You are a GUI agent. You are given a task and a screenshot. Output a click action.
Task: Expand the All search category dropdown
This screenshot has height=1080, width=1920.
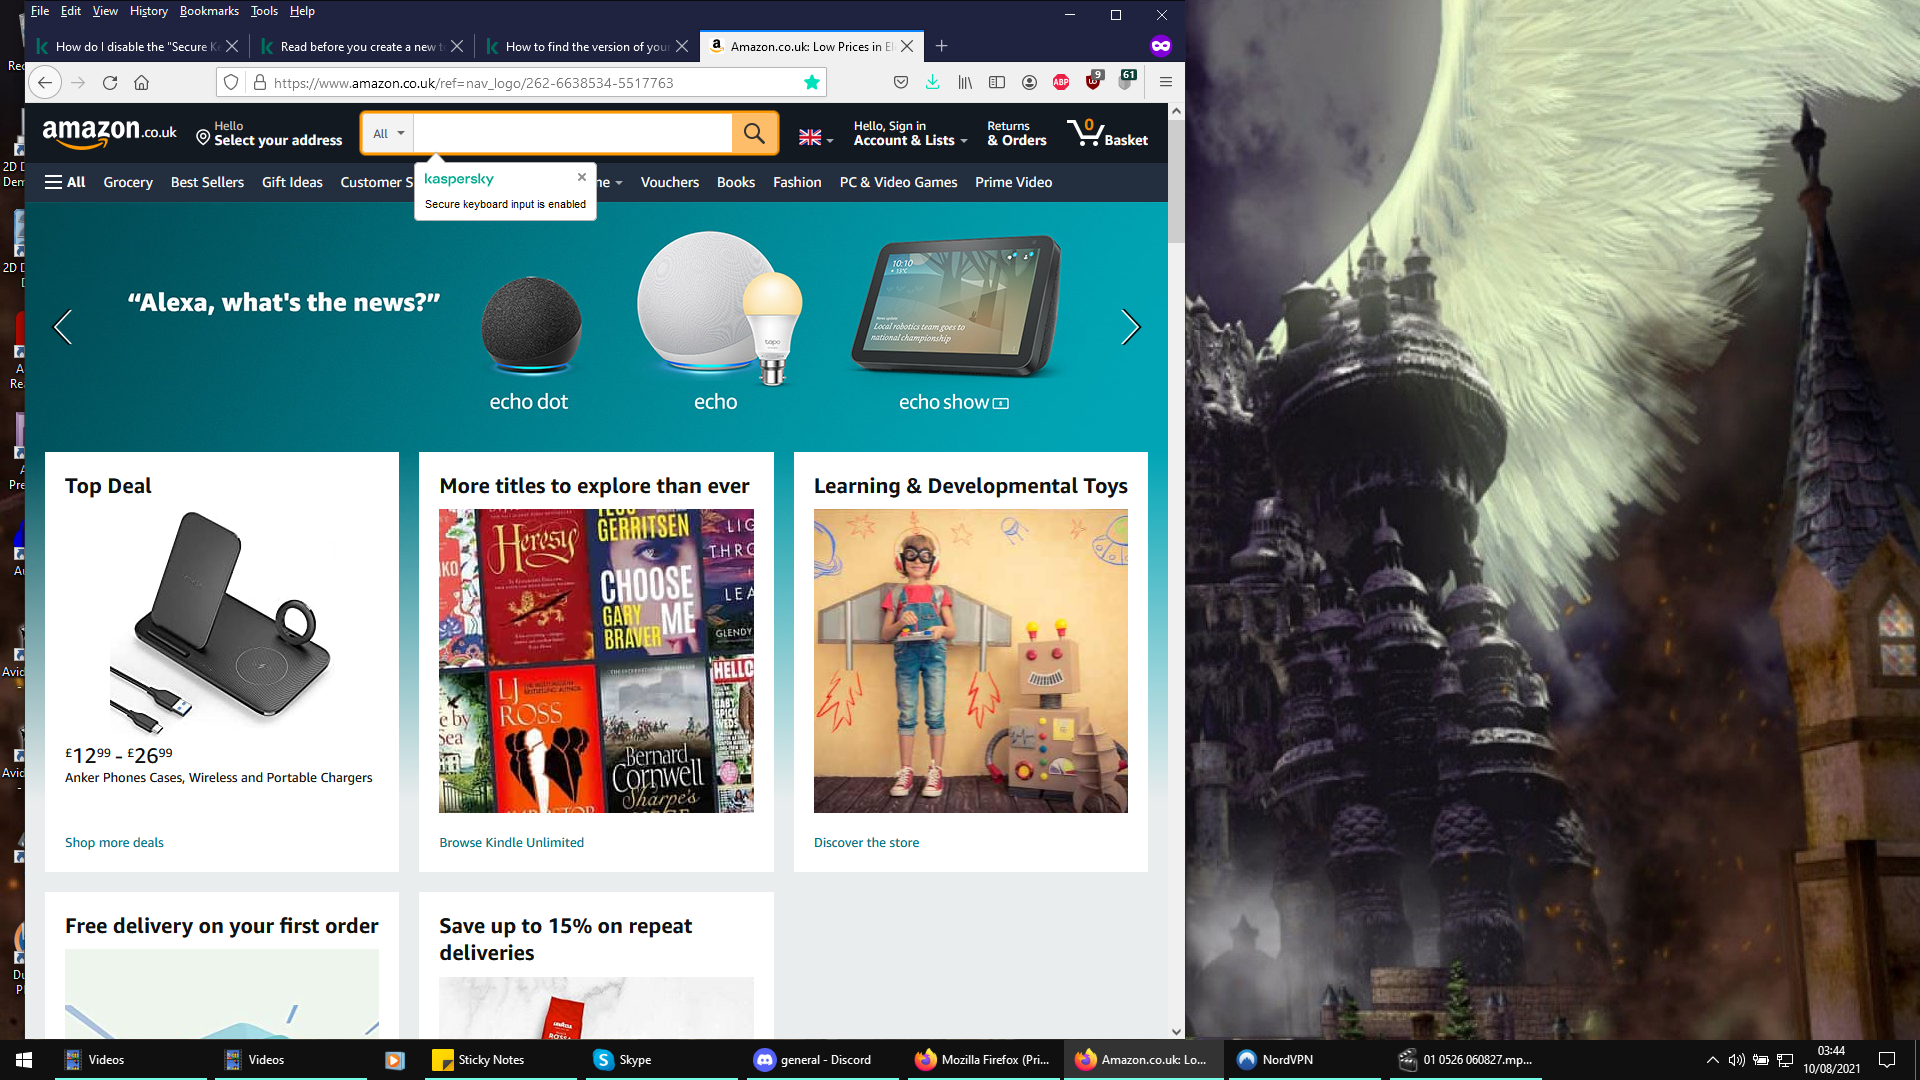[388, 133]
